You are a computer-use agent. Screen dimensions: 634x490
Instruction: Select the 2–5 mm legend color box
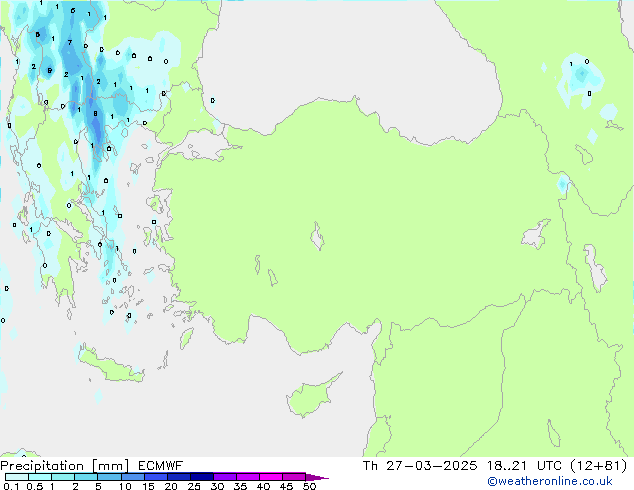pos(86,477)
